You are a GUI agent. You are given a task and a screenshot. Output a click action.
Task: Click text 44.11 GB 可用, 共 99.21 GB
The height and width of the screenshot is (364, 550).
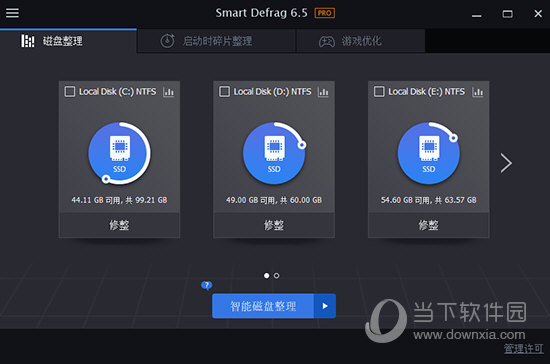point(119,200)
